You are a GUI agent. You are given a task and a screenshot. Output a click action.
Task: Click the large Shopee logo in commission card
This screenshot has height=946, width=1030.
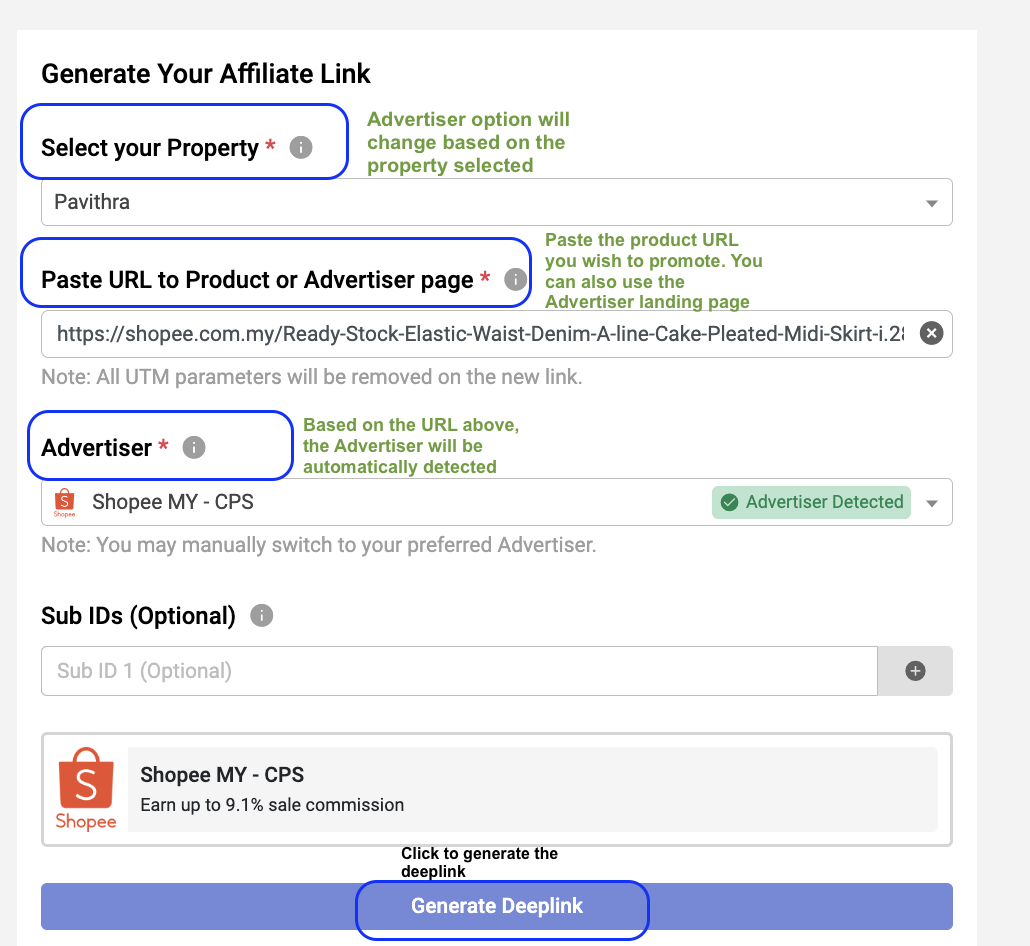pyautogui.click(x=86, y=789)
